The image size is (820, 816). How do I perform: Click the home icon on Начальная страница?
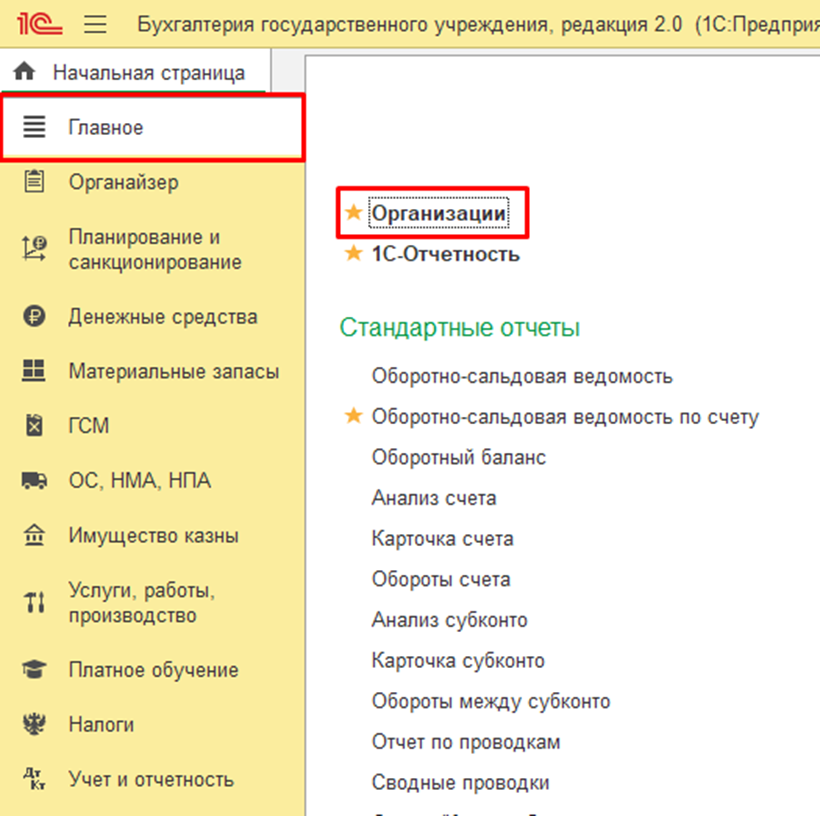(25, 71)
